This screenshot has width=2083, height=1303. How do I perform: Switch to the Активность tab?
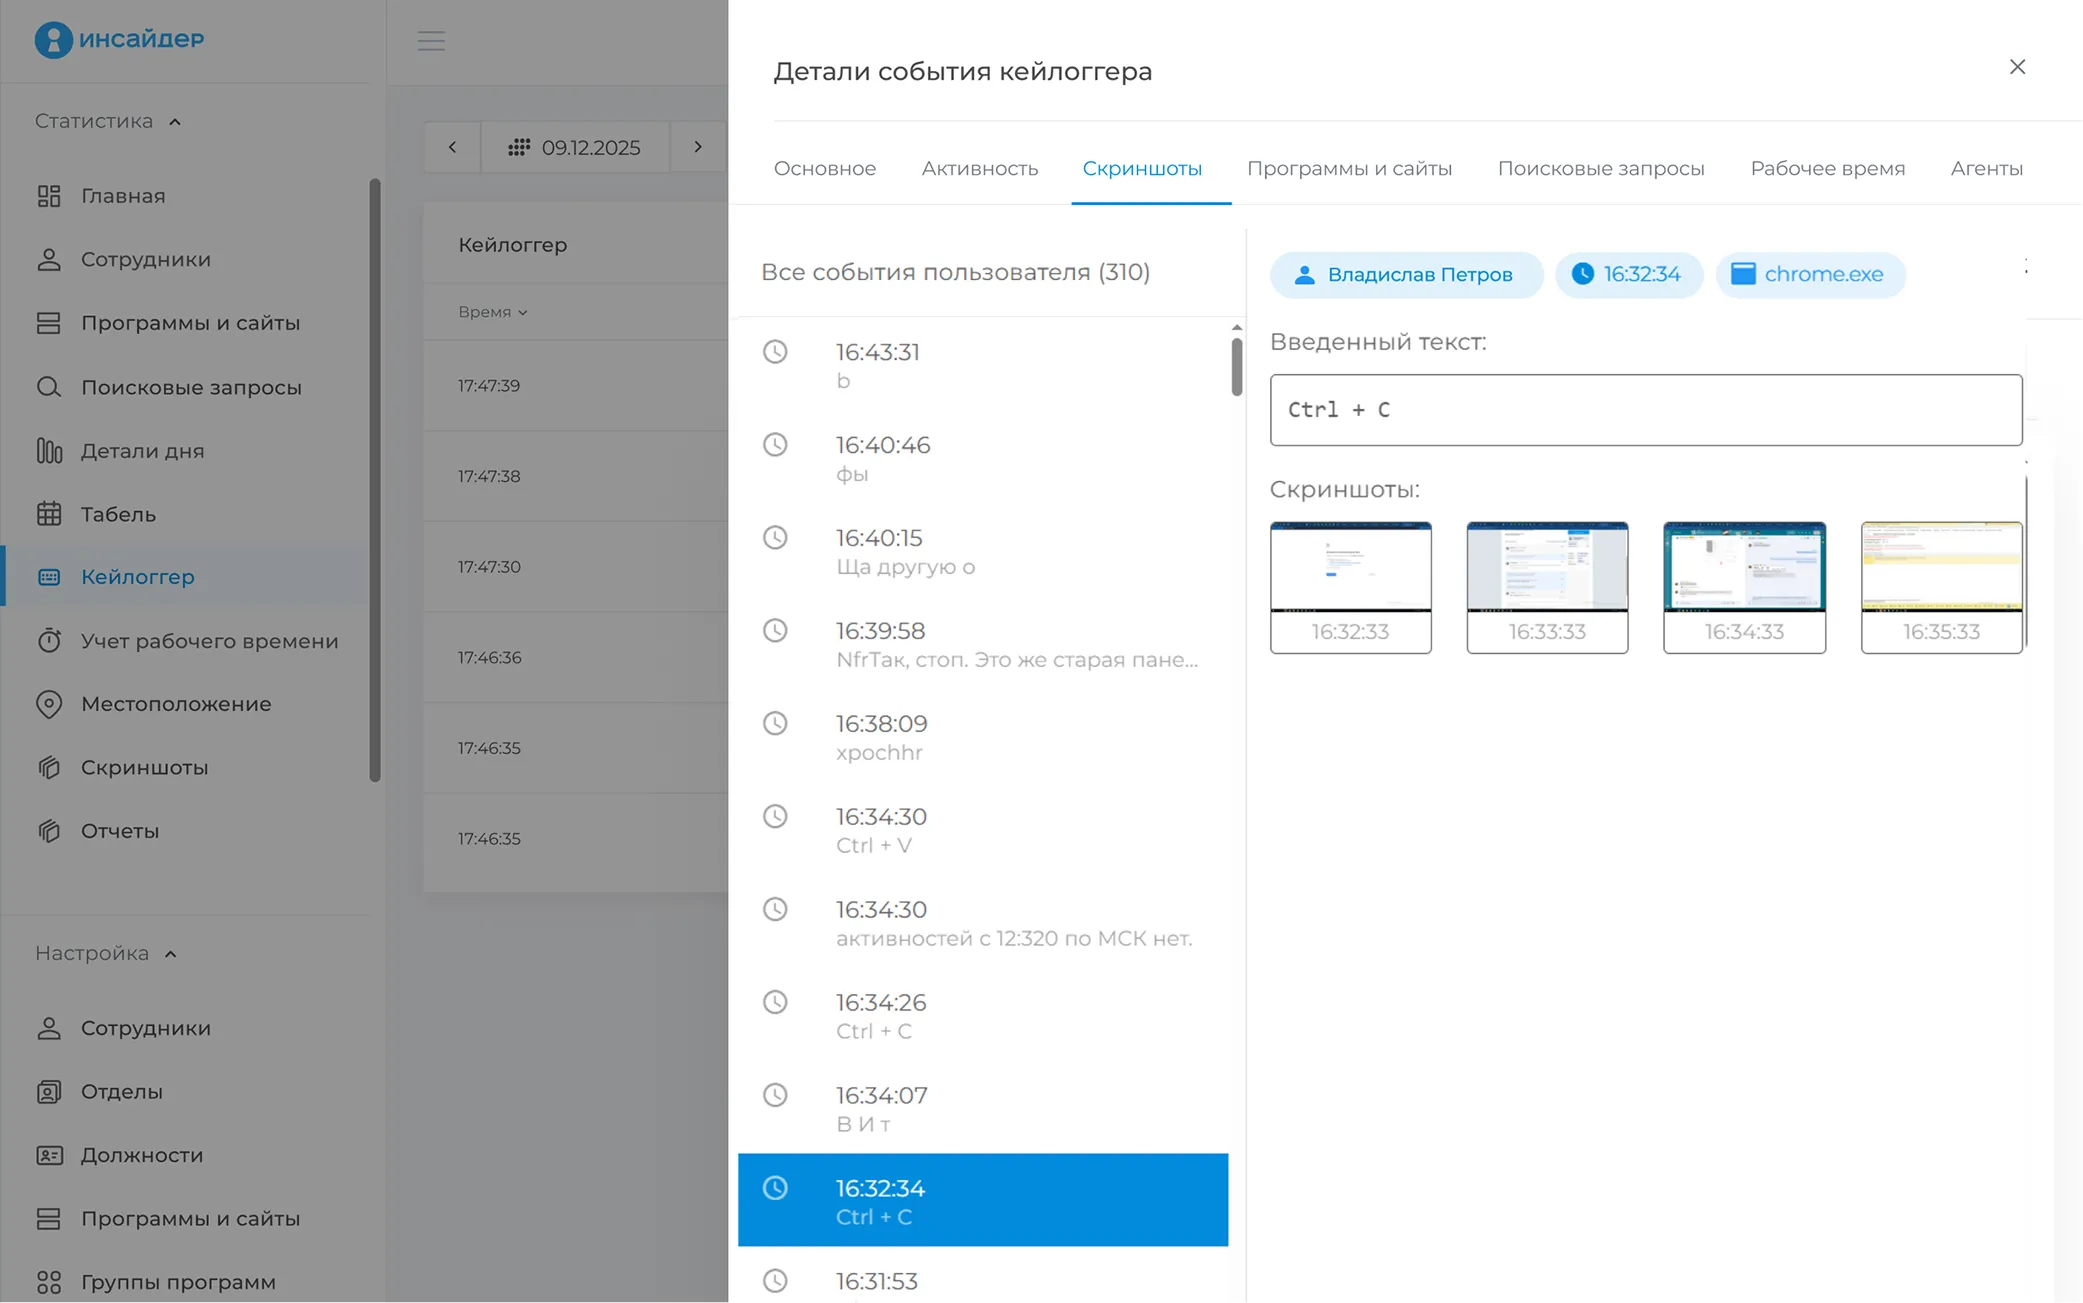[979, 169]
